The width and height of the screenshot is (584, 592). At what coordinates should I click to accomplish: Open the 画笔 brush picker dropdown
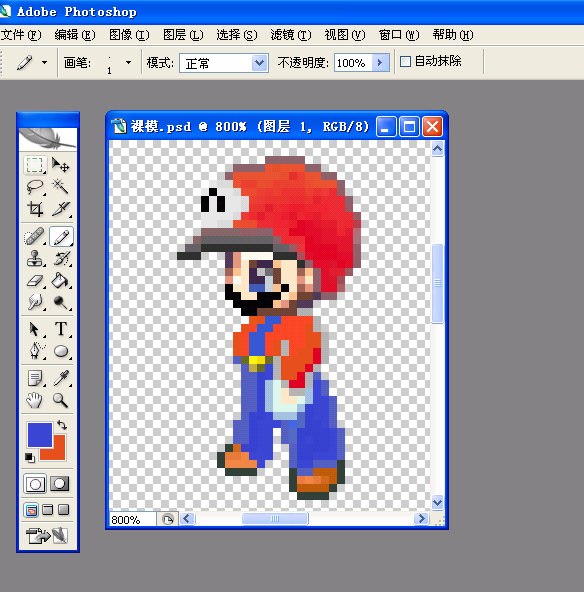coord(128,63)
